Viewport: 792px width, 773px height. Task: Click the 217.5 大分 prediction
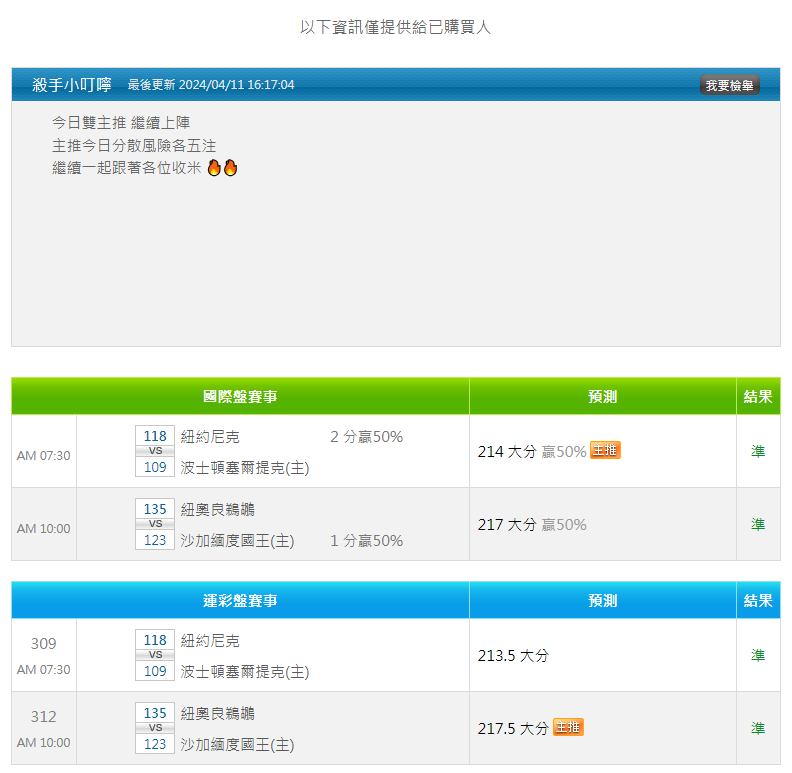pyautogui.click(x=513, y=728)
